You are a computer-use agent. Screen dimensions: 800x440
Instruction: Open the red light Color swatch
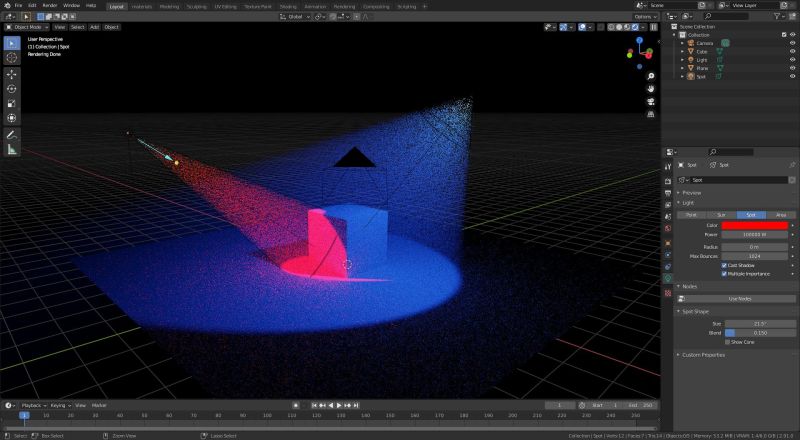coord(755,225)
